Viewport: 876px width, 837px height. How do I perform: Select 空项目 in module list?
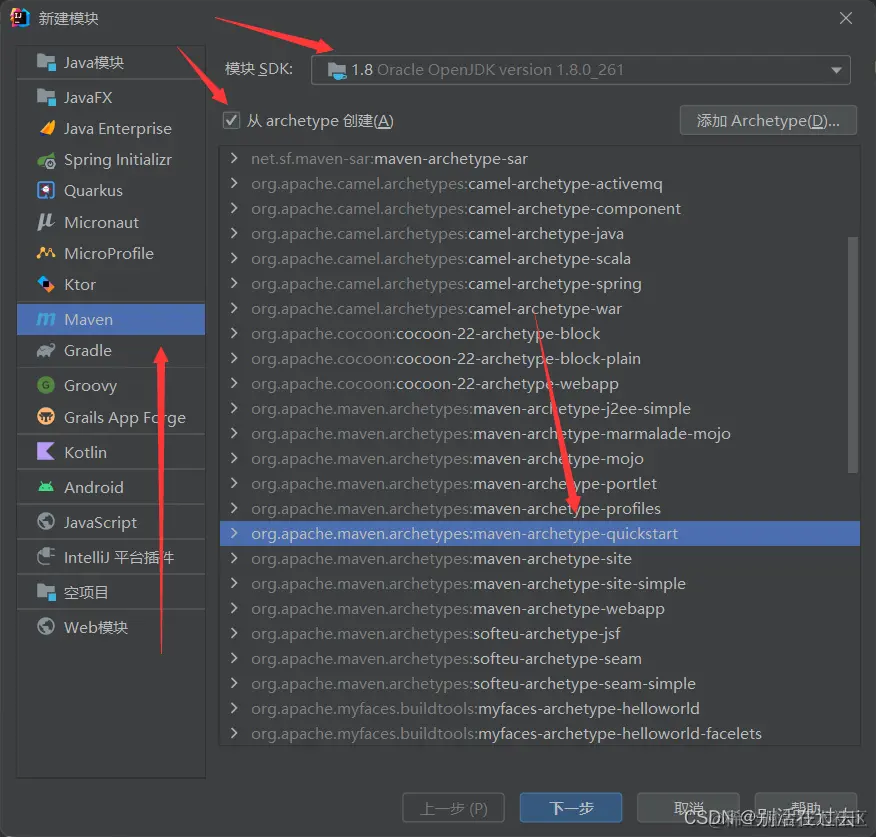(111, 592)
